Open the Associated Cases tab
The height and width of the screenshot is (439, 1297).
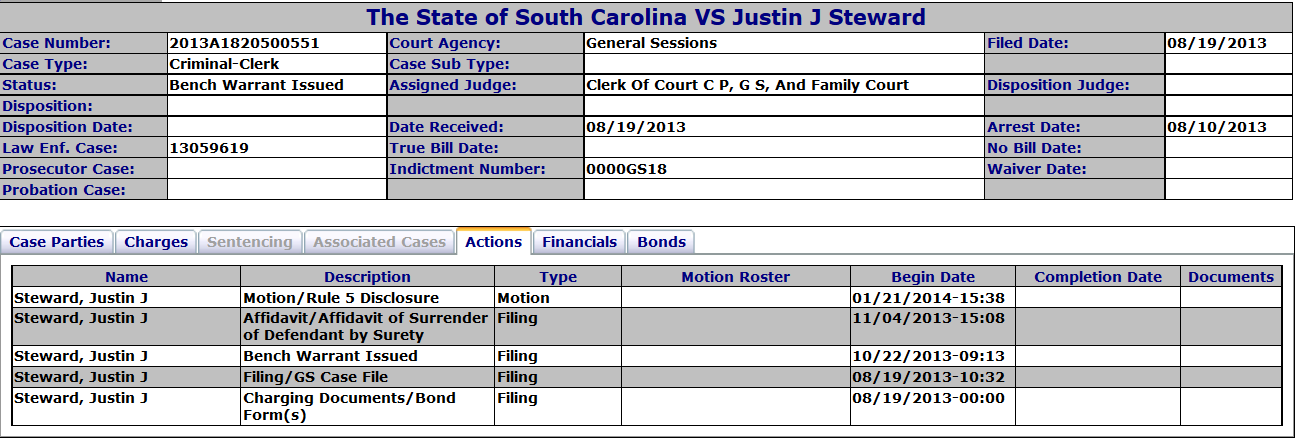(x=379, y=242)
